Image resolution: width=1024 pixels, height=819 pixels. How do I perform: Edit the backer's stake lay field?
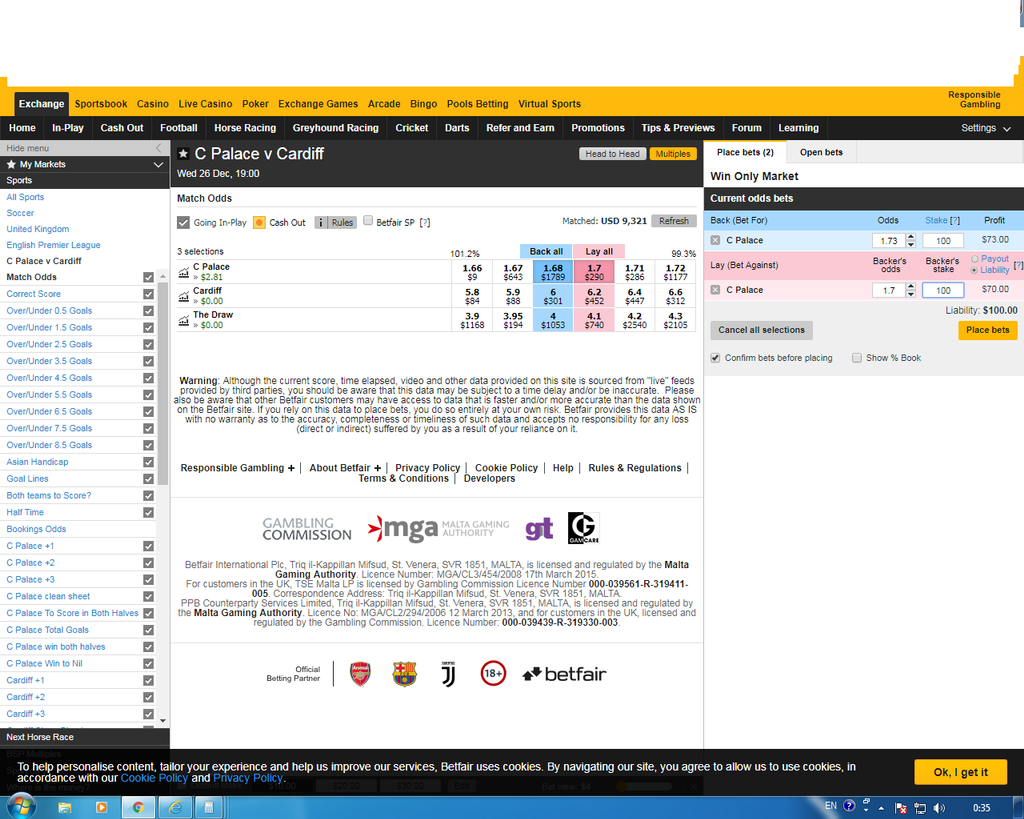click(943, 290)
